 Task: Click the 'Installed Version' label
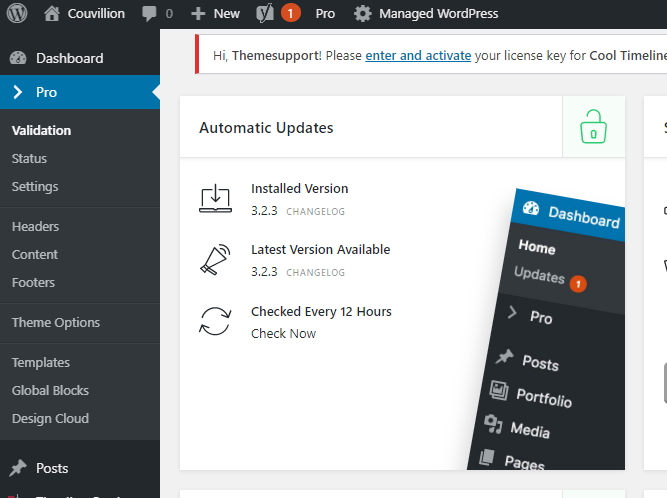(x=299, y=189)
